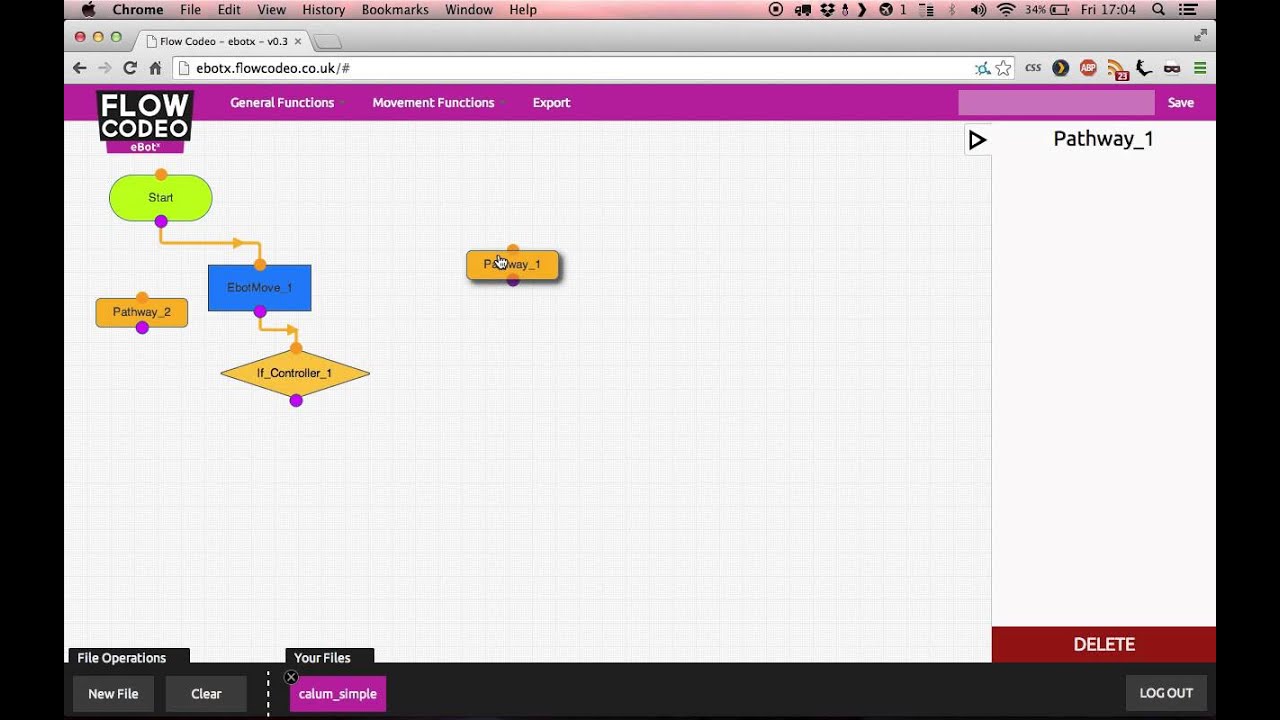Click the orange input port of Pathway_2
This screenshot has width=1280, height=720.
(x=142, y=297)
